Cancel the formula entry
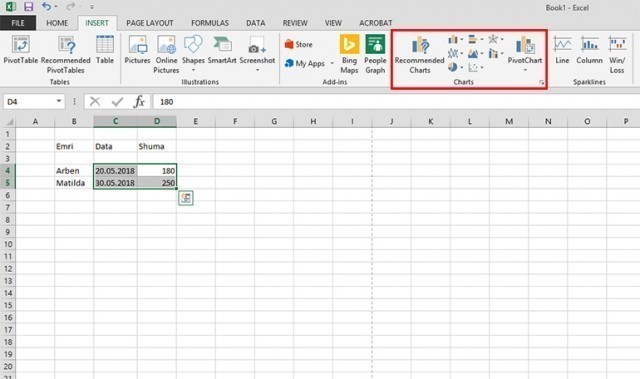The image size is (640, 379). click(x=95, y=101)
